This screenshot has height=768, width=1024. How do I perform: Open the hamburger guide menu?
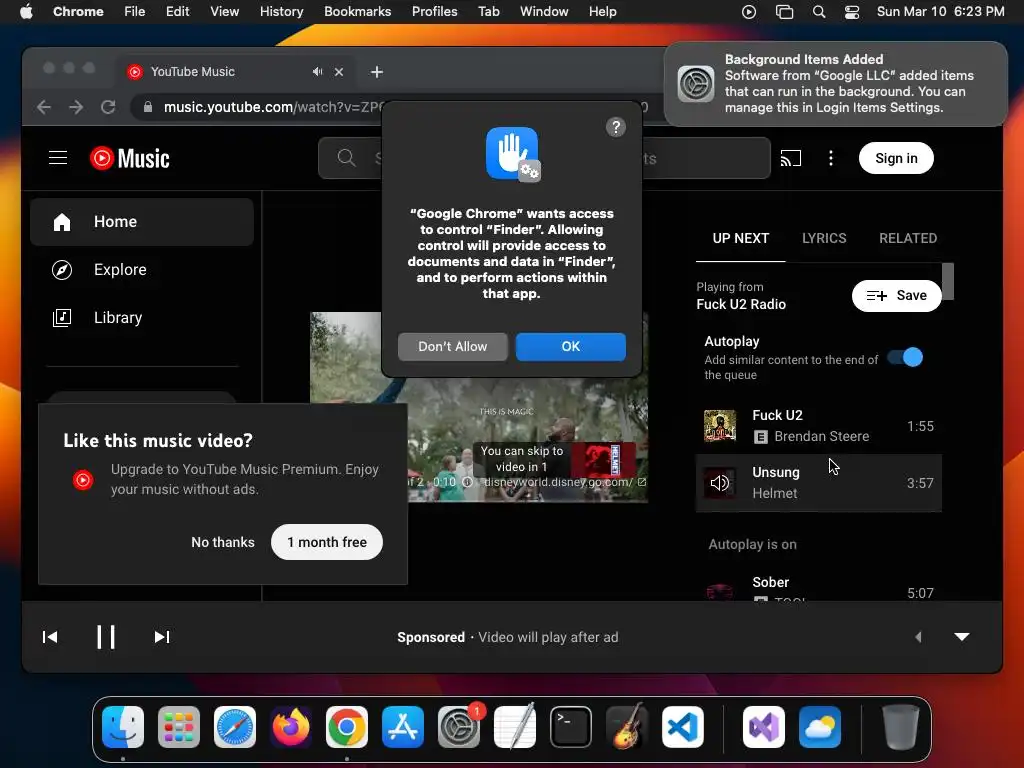(58, 158)
